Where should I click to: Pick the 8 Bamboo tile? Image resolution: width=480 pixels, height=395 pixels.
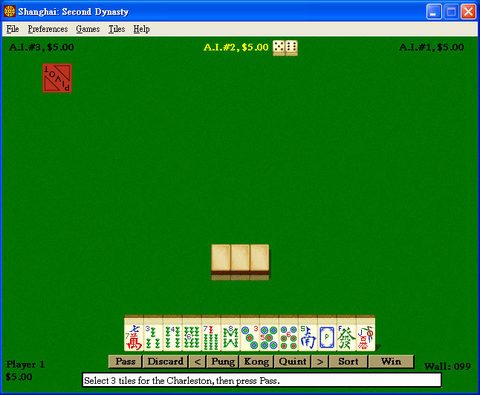pos(230,333)
